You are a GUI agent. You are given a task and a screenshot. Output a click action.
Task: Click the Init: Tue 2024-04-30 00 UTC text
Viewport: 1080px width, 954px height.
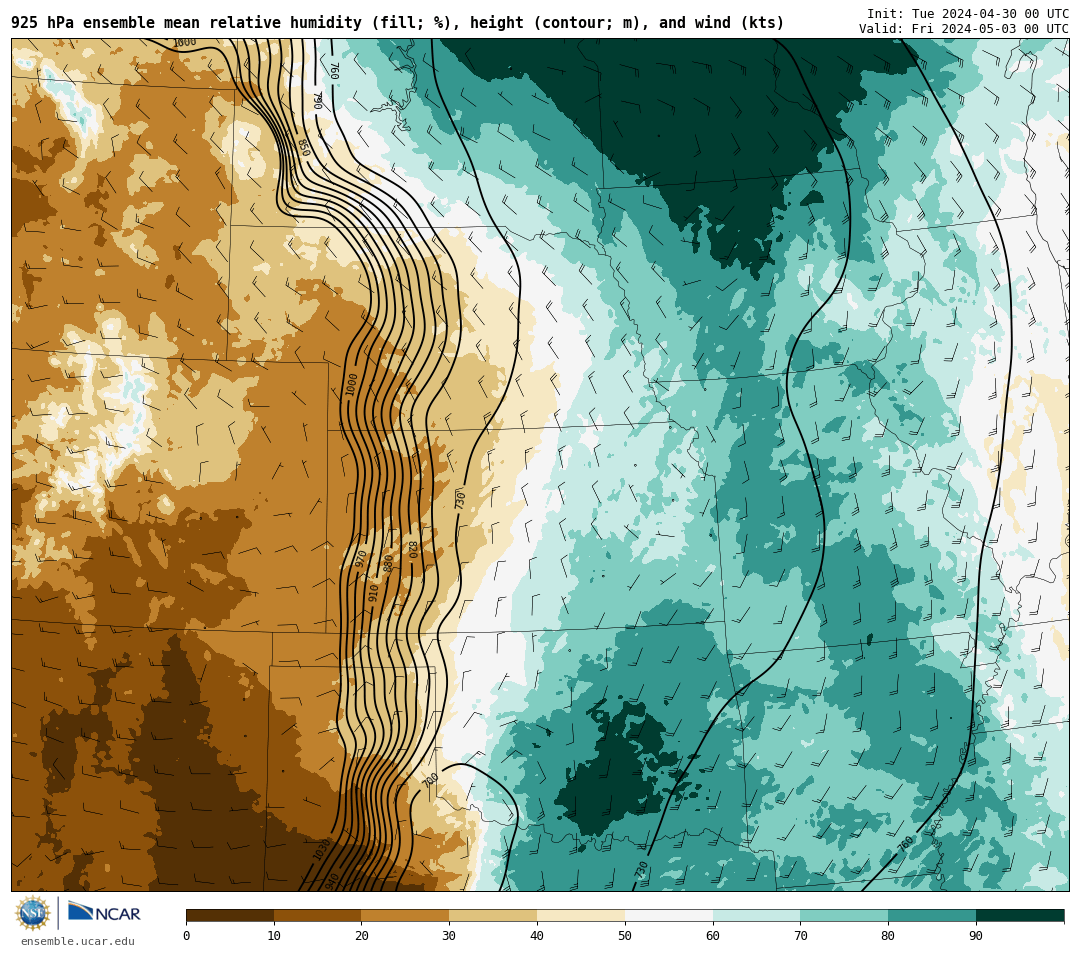[968, 14]
